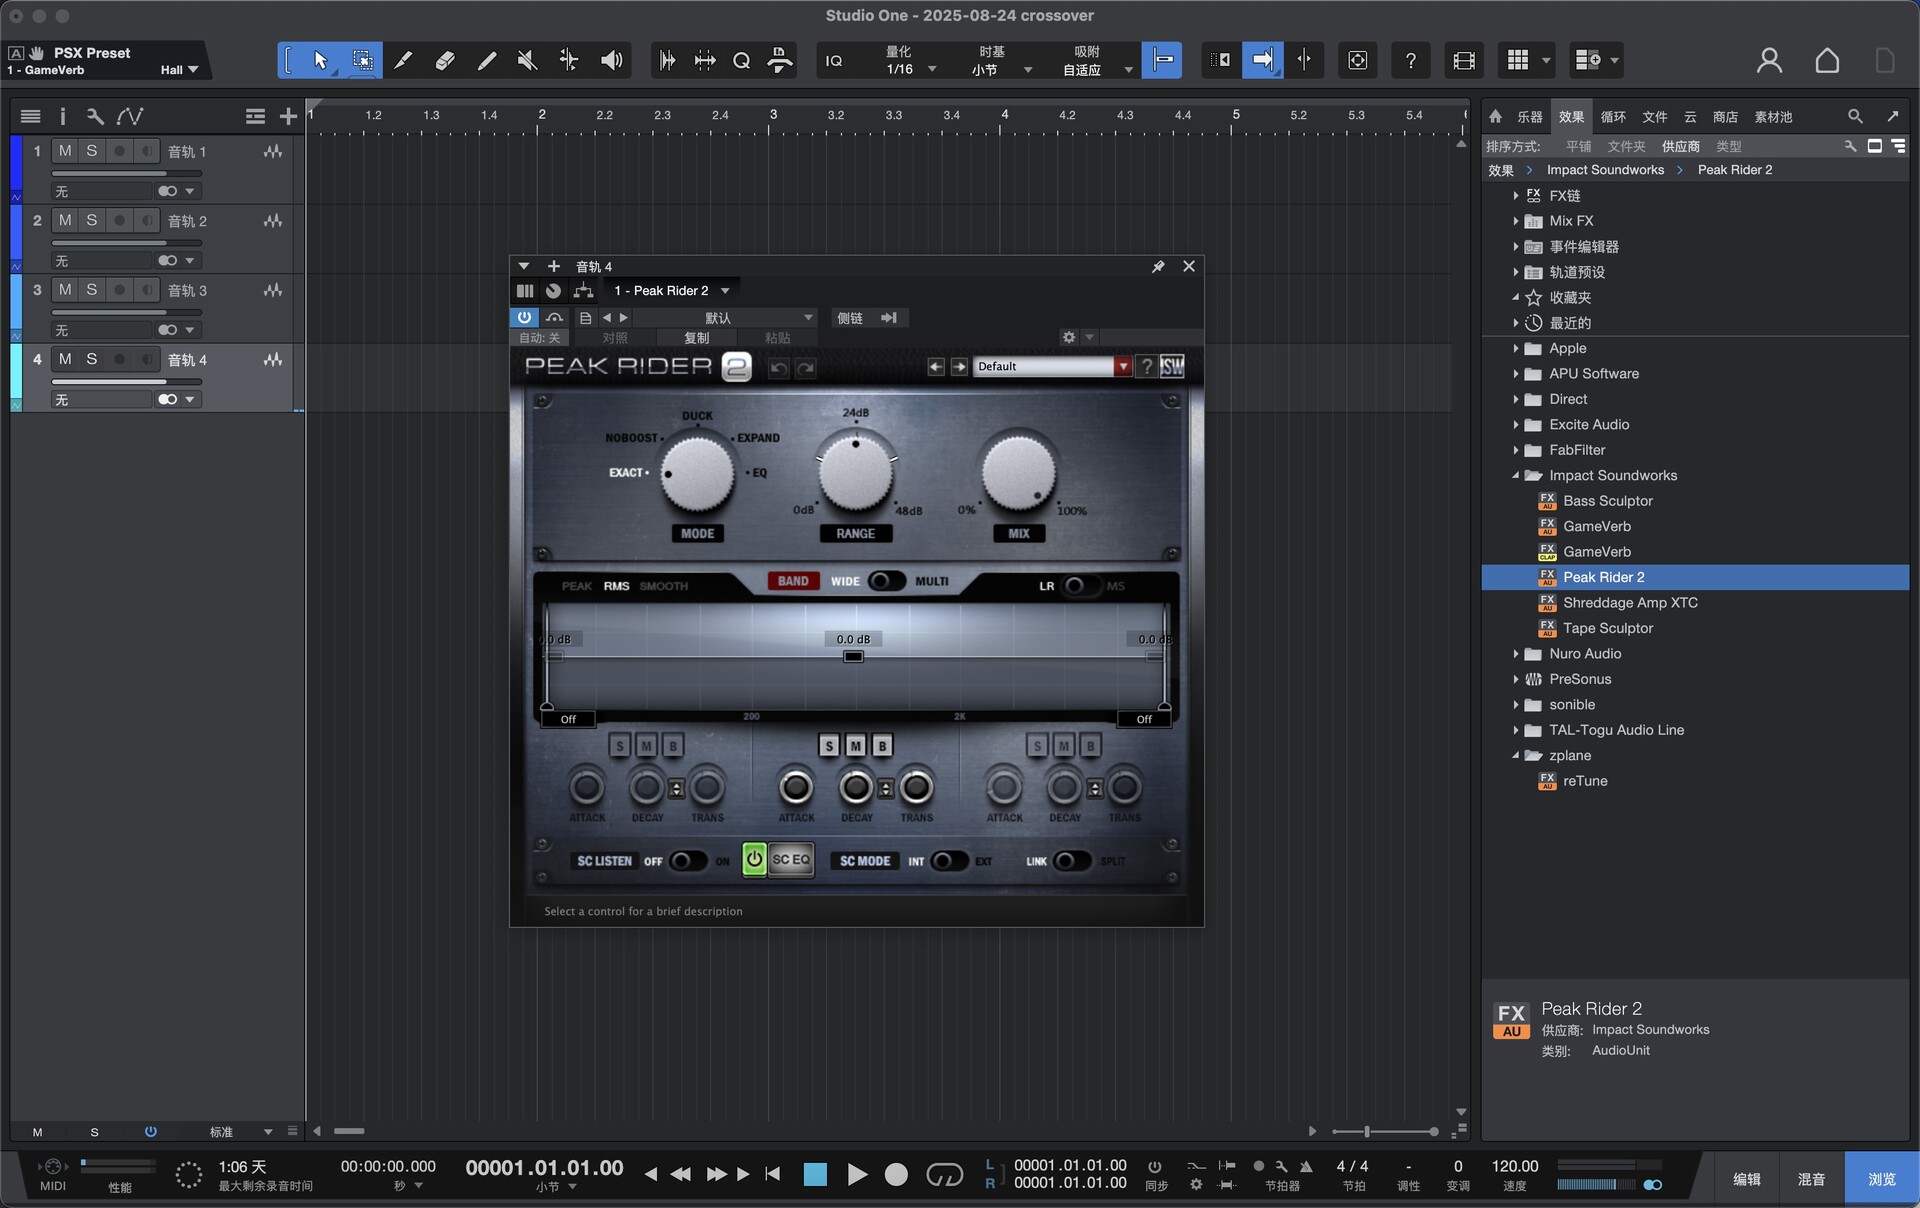1920x1208 pixels.
Task: Open the 混音 view tab
Action: 1812,1179
